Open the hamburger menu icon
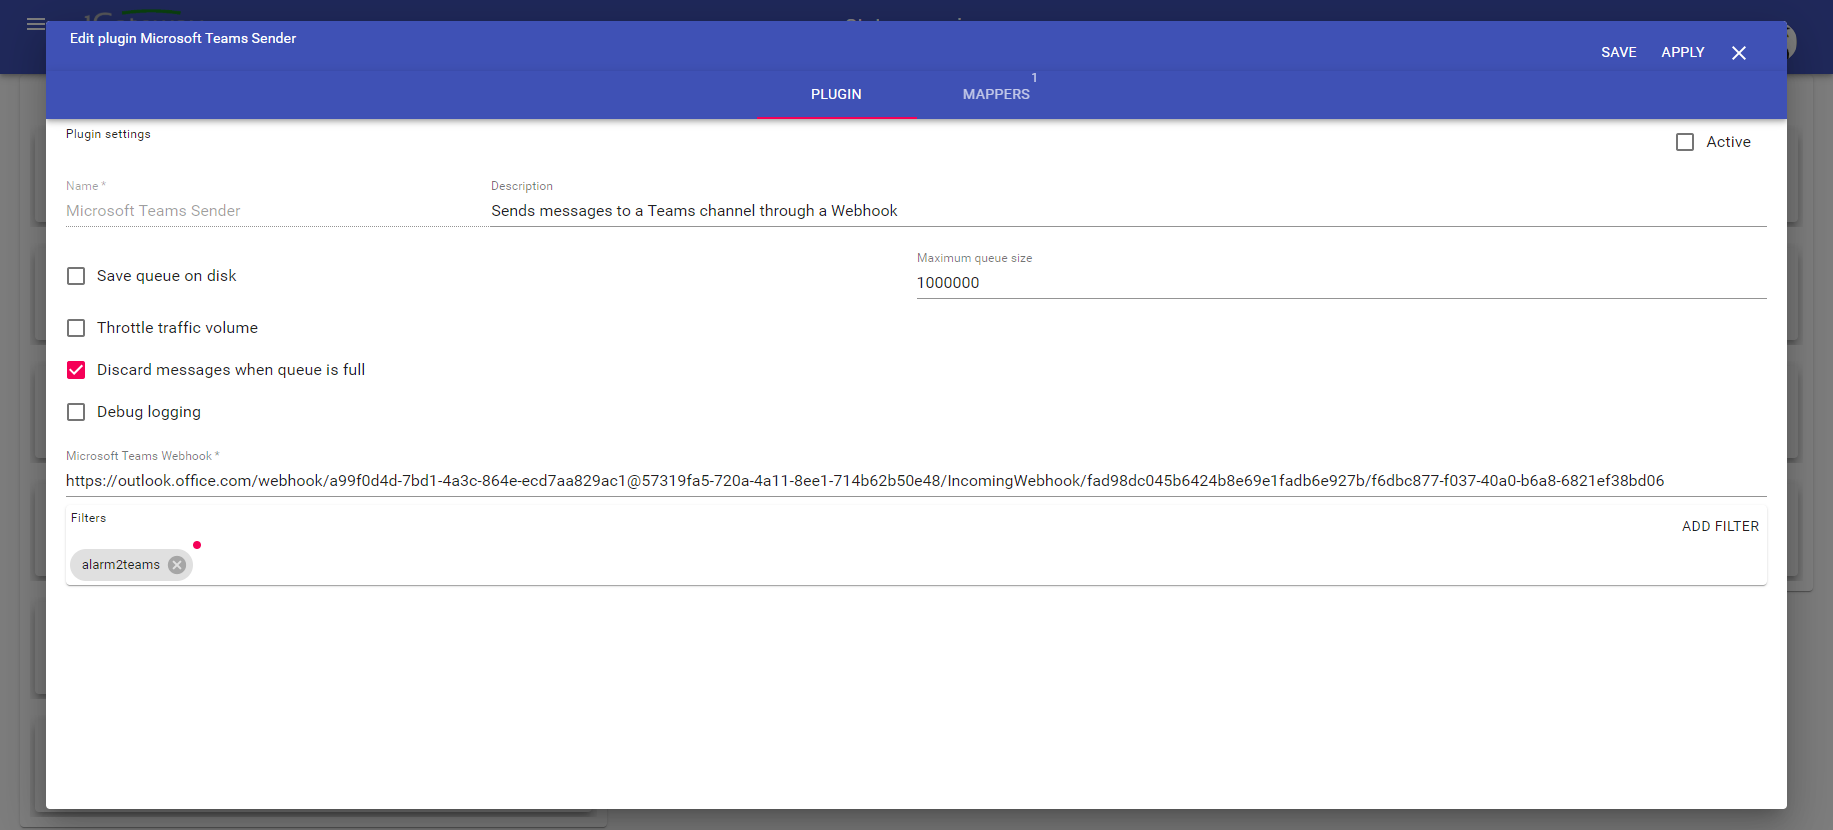Image resolution: width=1833 pixels, height=830 pixels. (36, 24)
